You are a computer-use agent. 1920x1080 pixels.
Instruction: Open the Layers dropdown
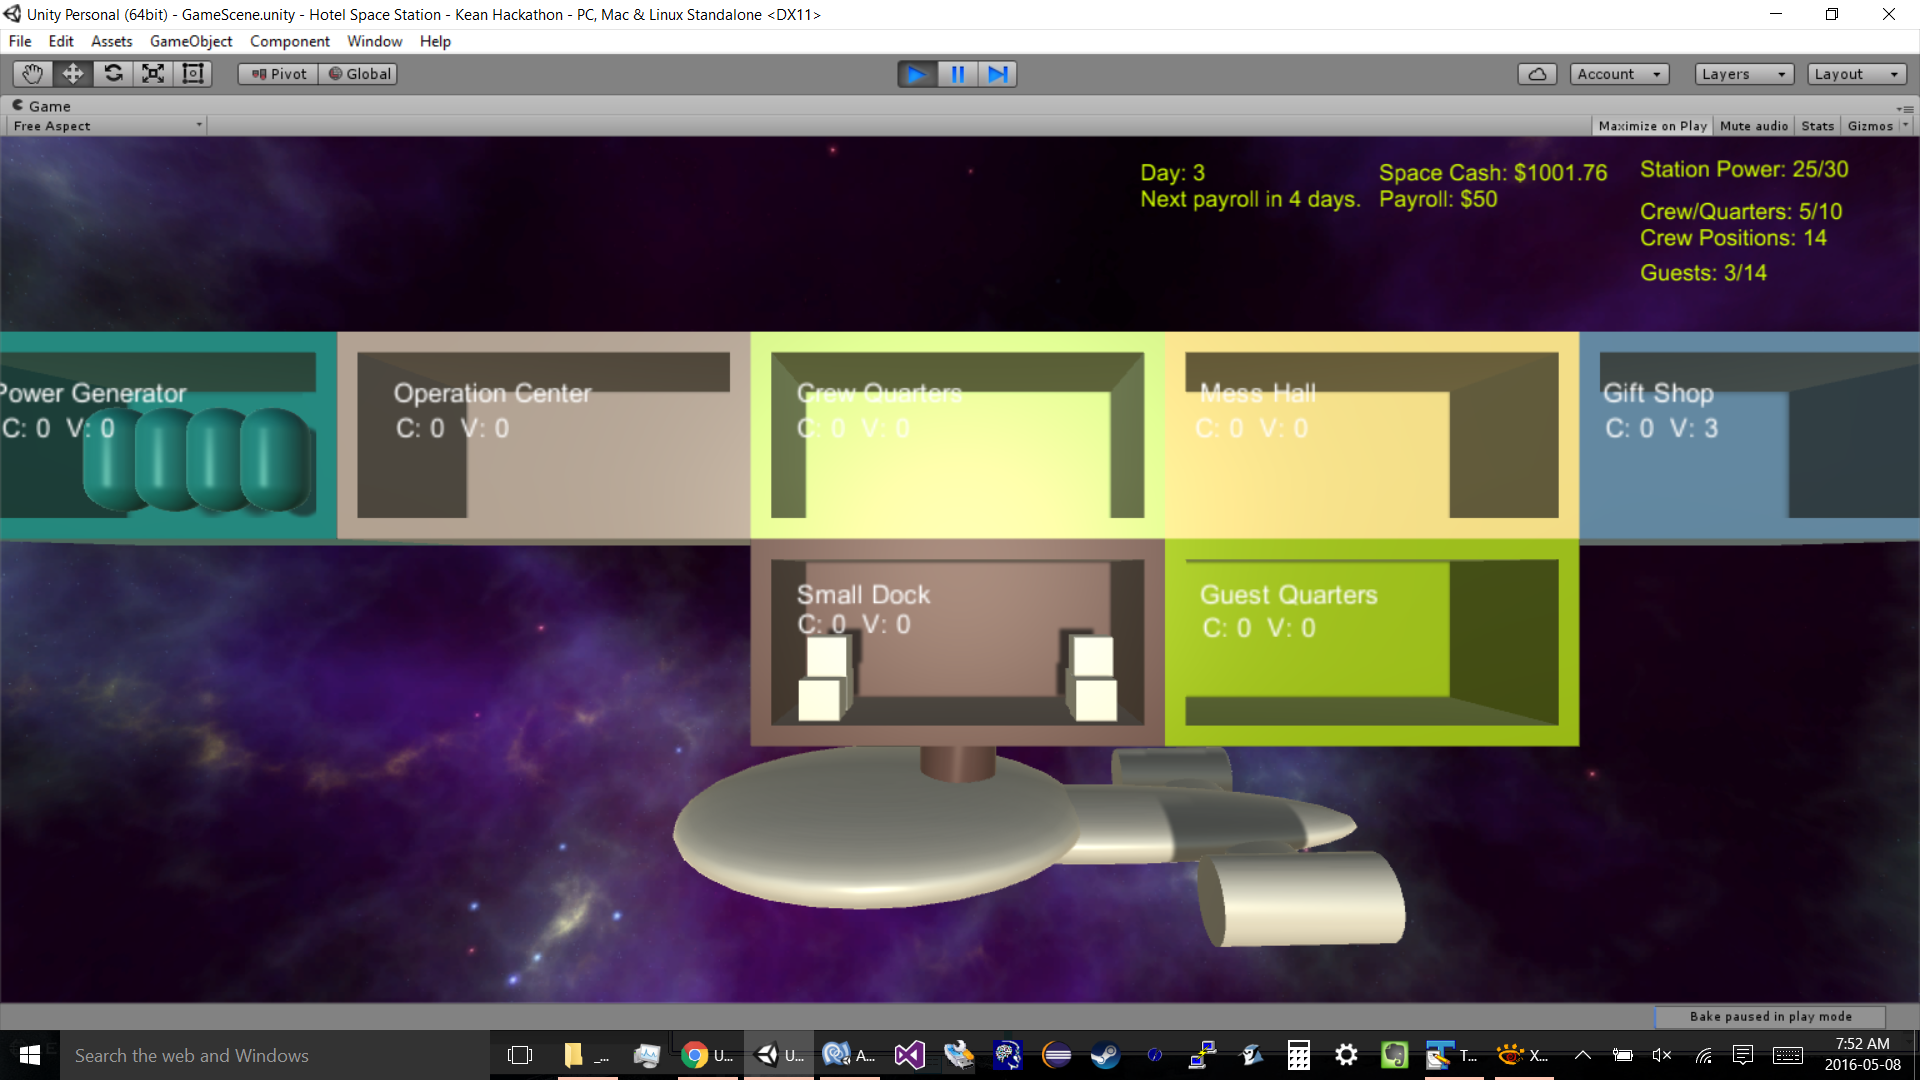[1743, 74]
